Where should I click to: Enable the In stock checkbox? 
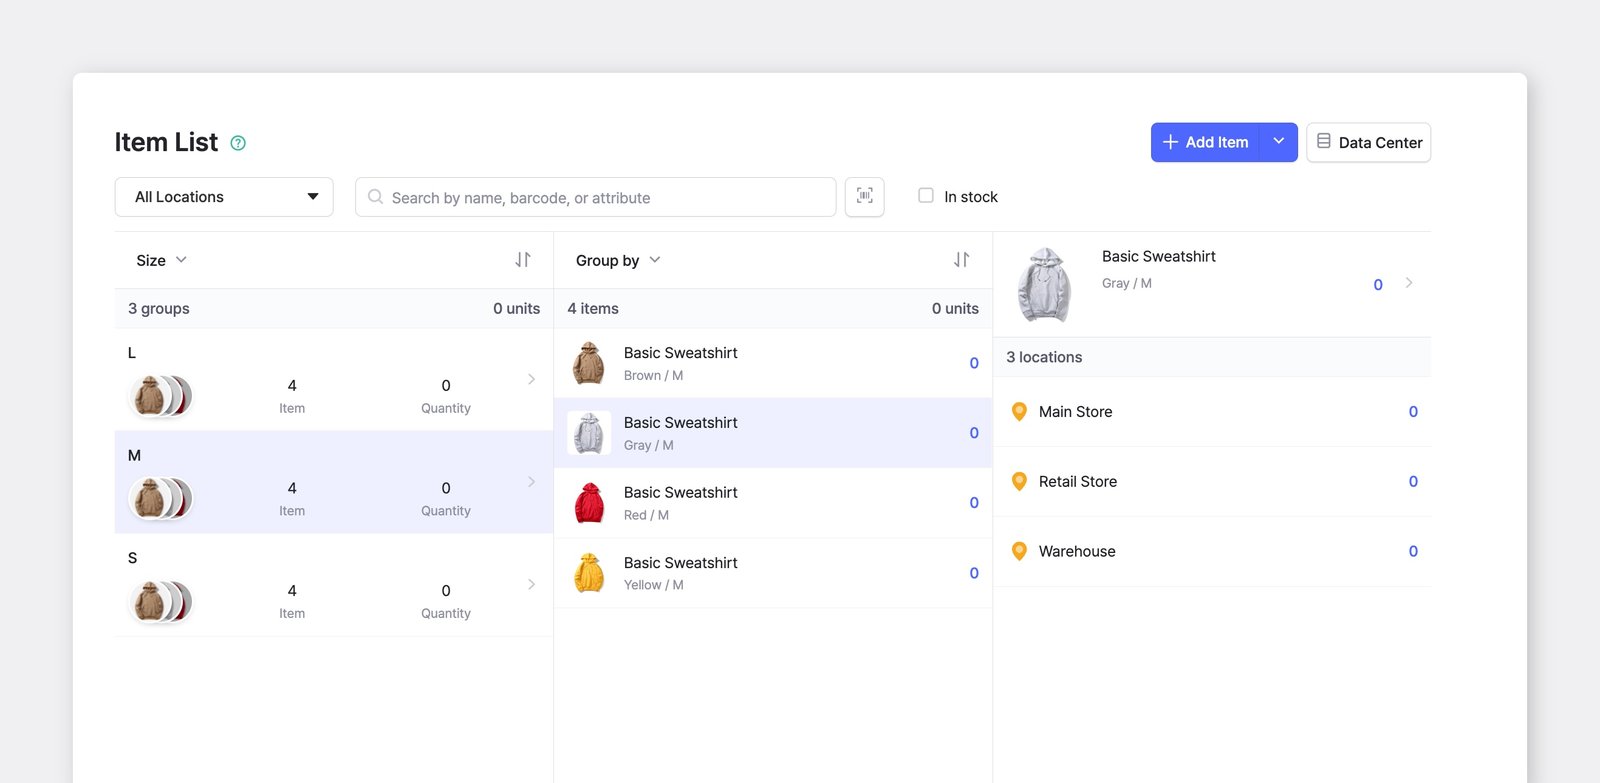(x=926, y=196)
